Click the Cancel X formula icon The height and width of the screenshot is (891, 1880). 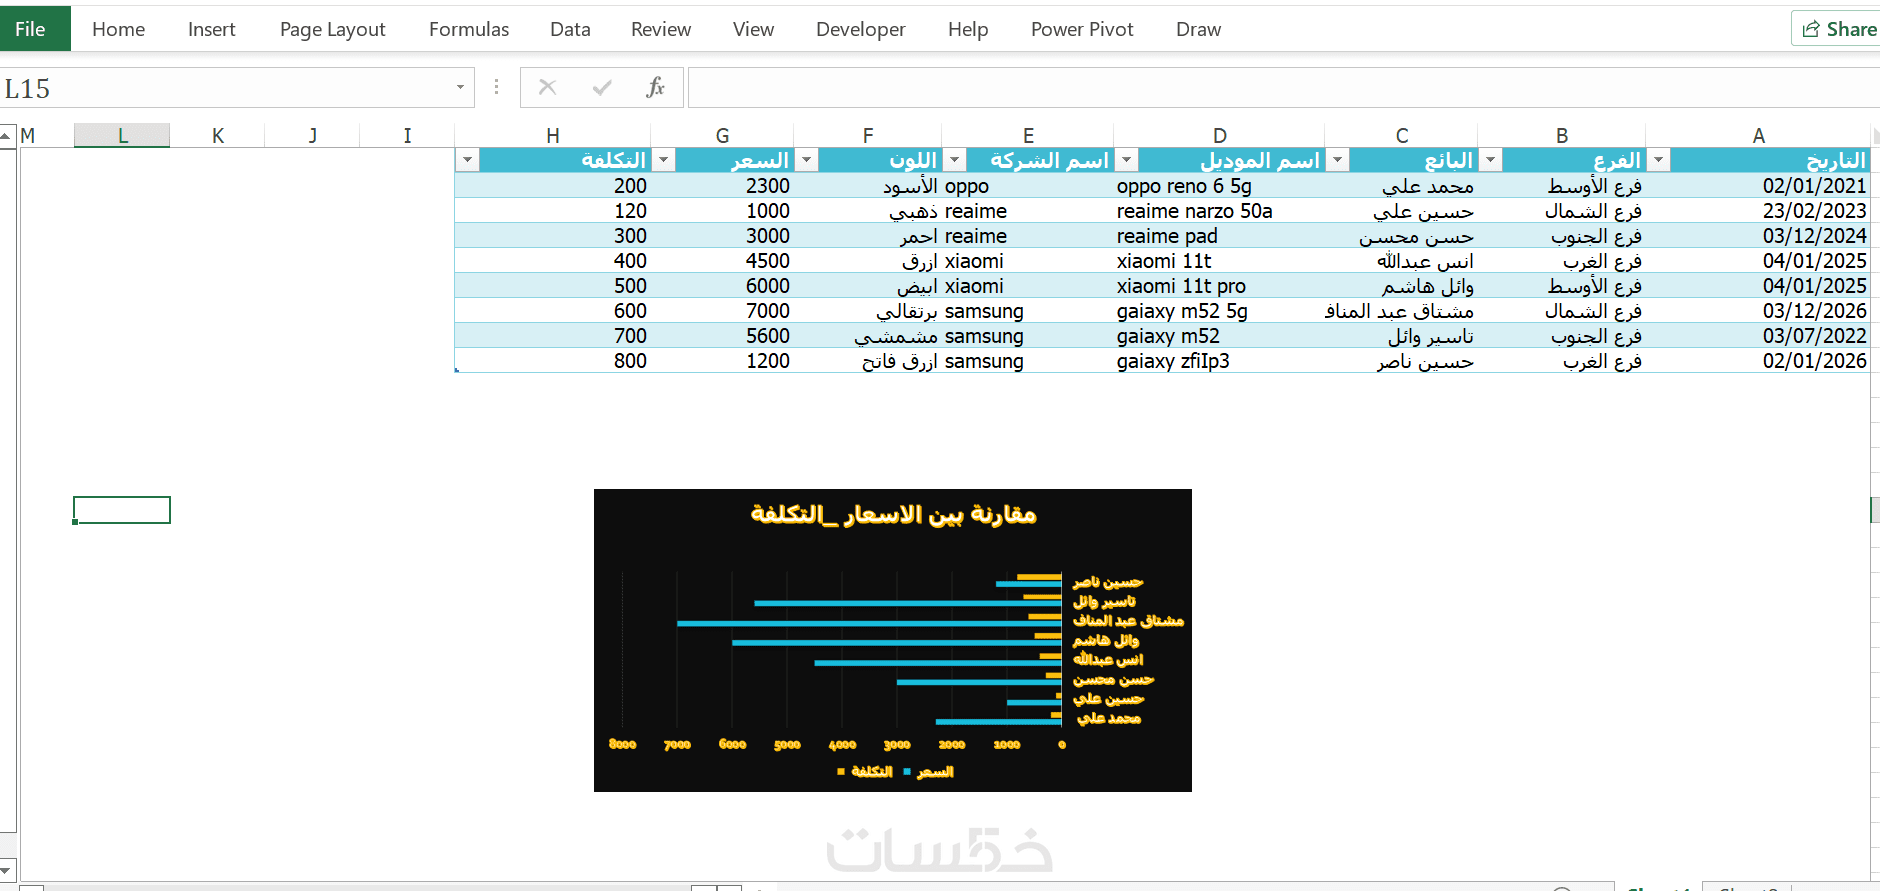coord(547,88)
